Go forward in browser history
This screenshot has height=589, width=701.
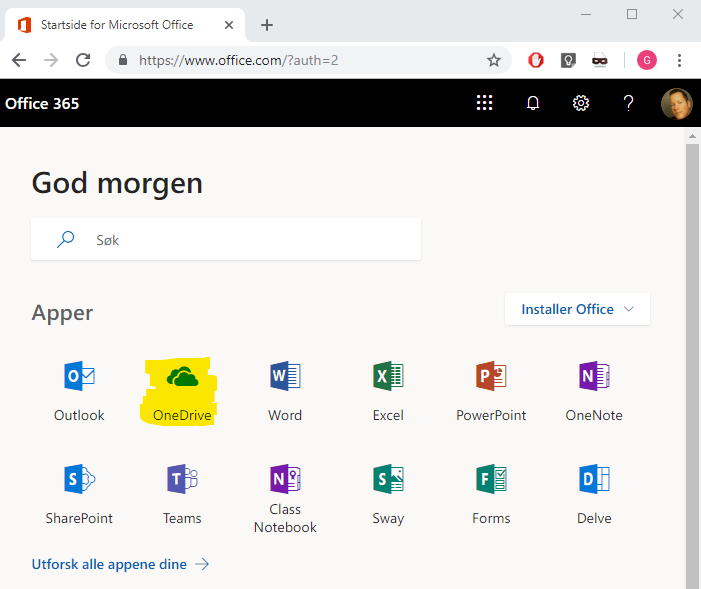[51, 60]
